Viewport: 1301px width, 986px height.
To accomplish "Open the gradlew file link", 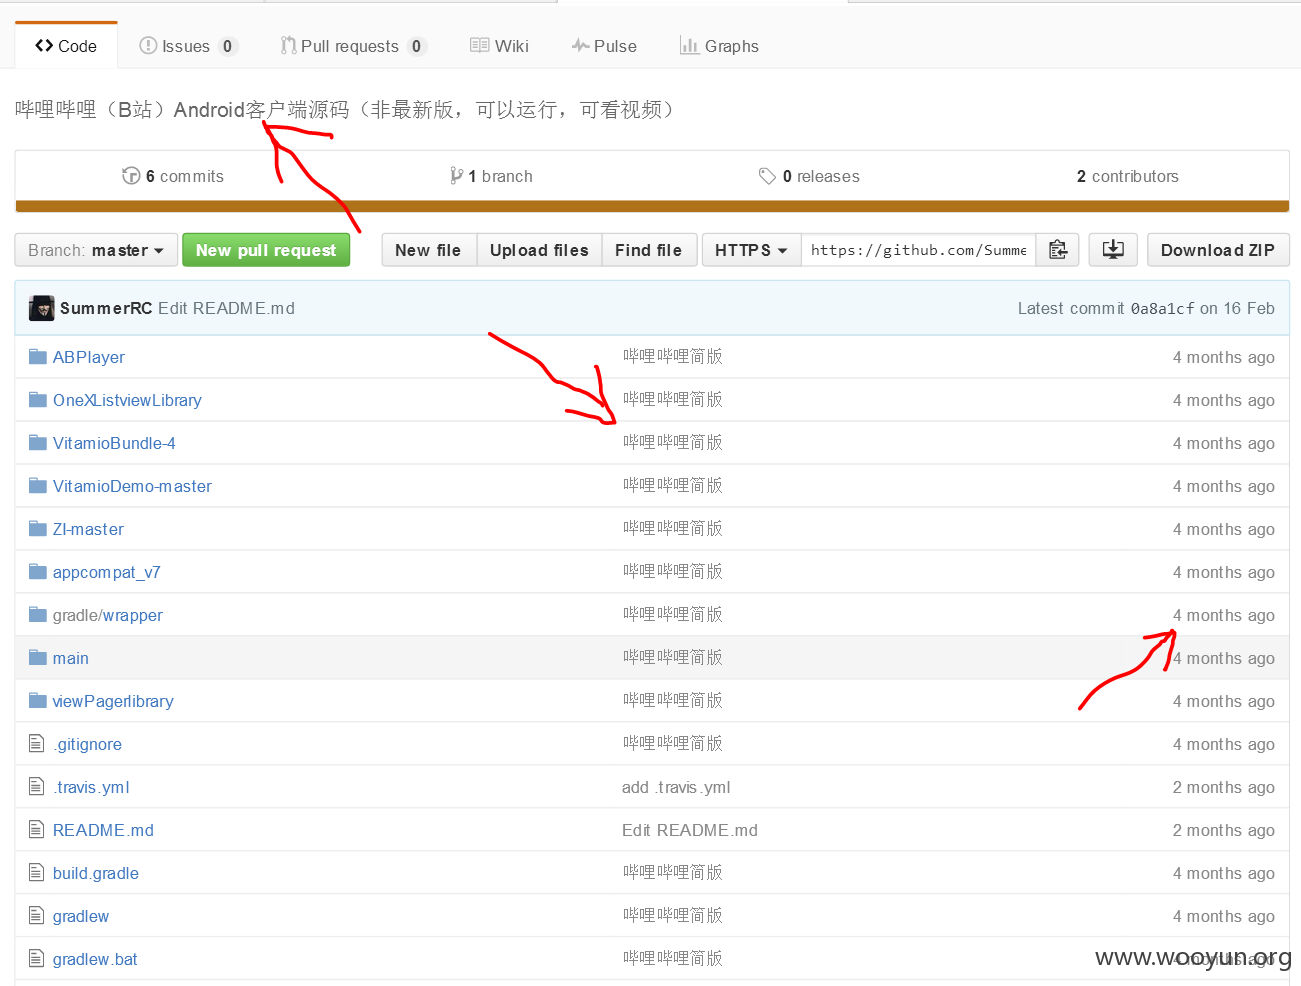I will pos(81,916).
